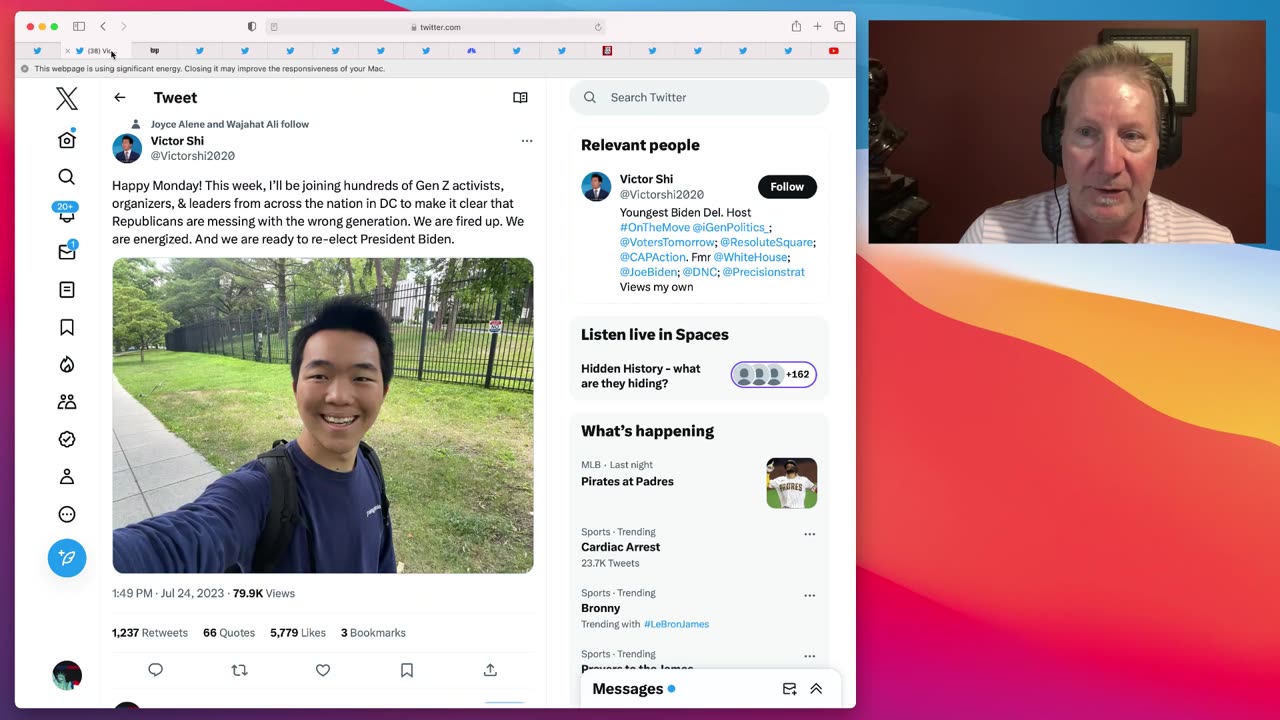
Task: Switch to the YouTube tab
Action: point(833,51)
